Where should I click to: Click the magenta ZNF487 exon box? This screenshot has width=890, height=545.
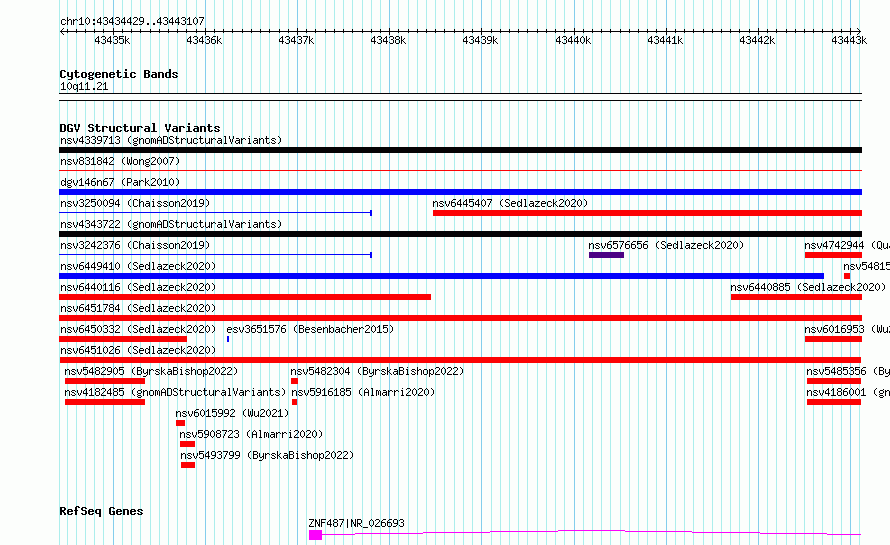(315, 535)
